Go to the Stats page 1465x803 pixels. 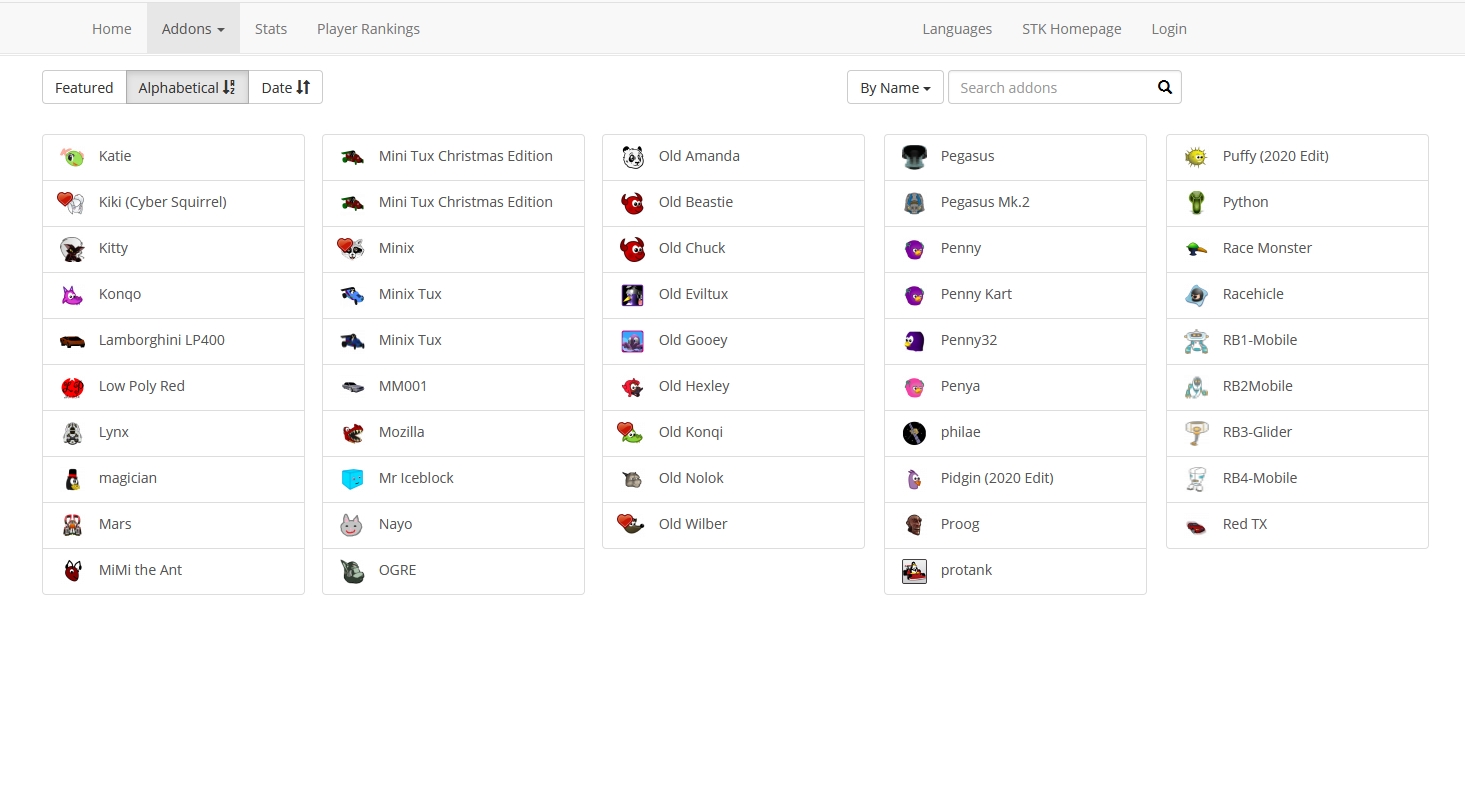(x=271, y=29)
